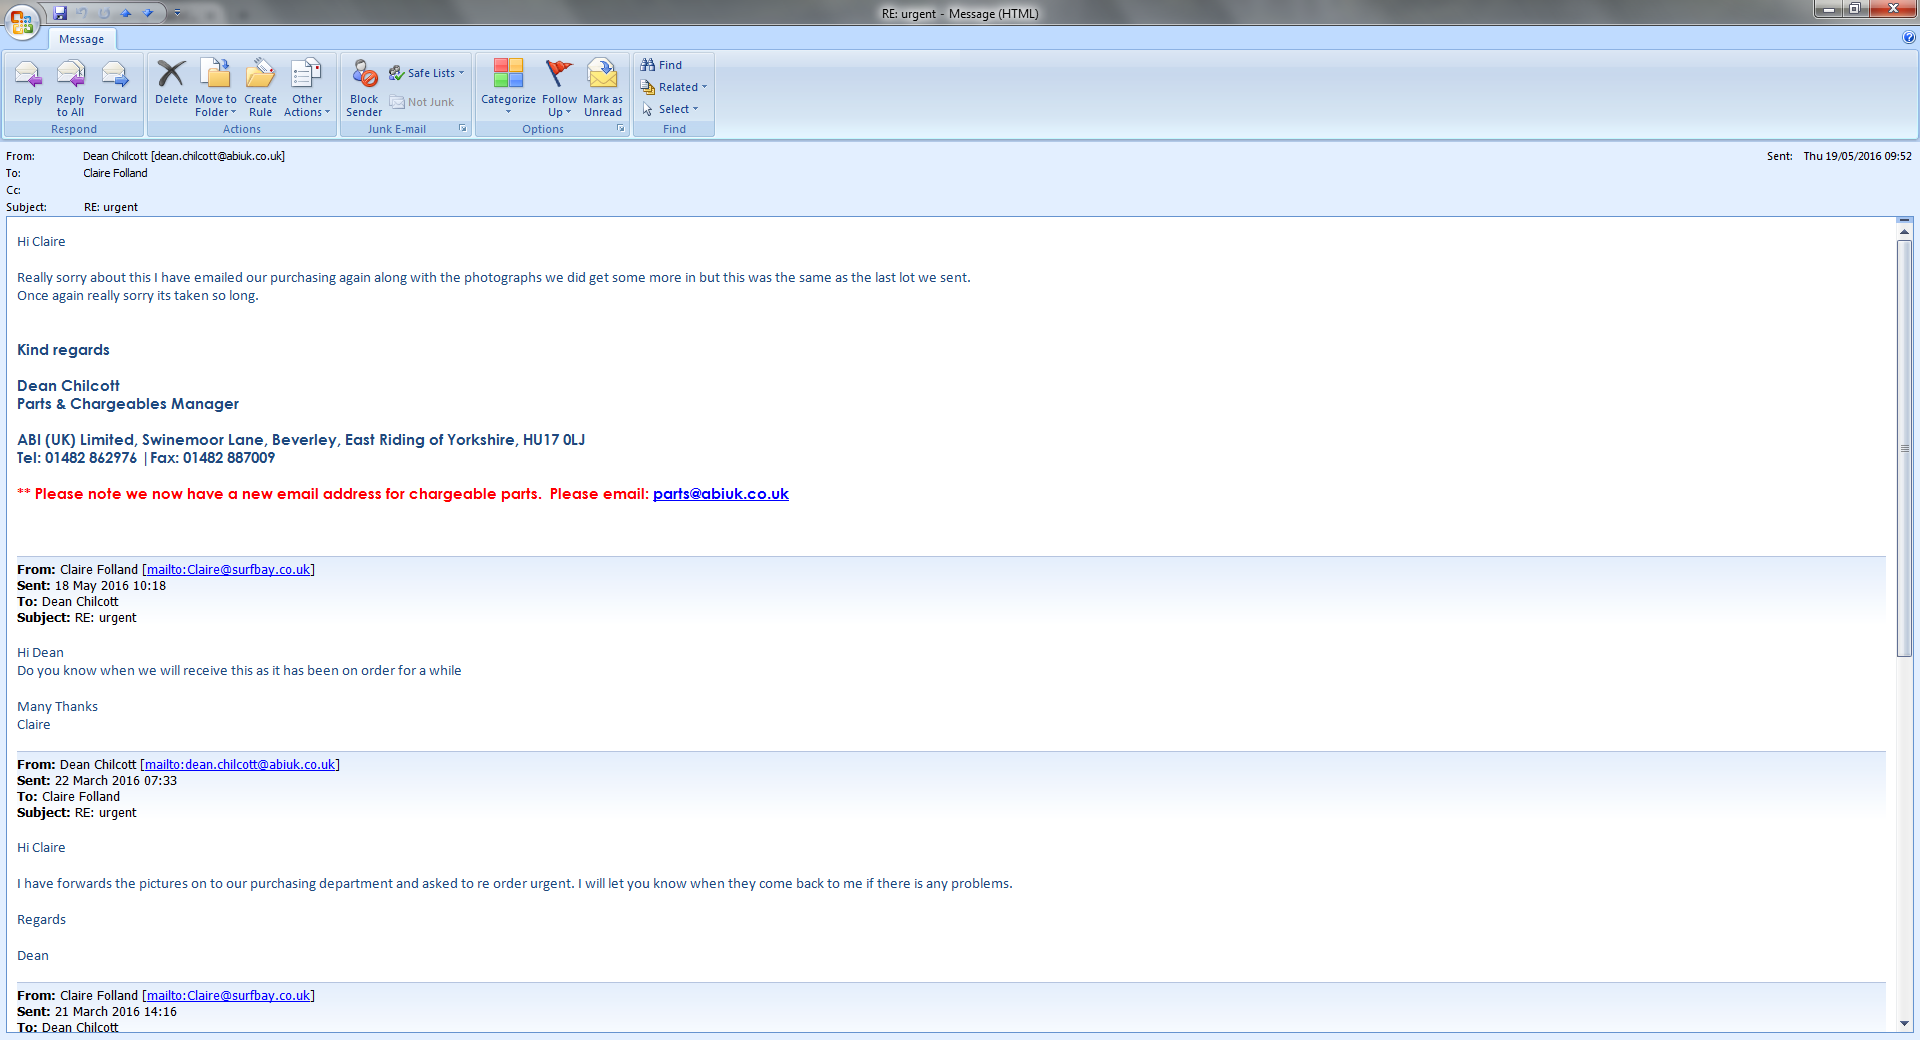This screenshot has width=1920, height=1040.
Task: Click the 'Hi Claire' greeting at top
Action: point(41,242)
